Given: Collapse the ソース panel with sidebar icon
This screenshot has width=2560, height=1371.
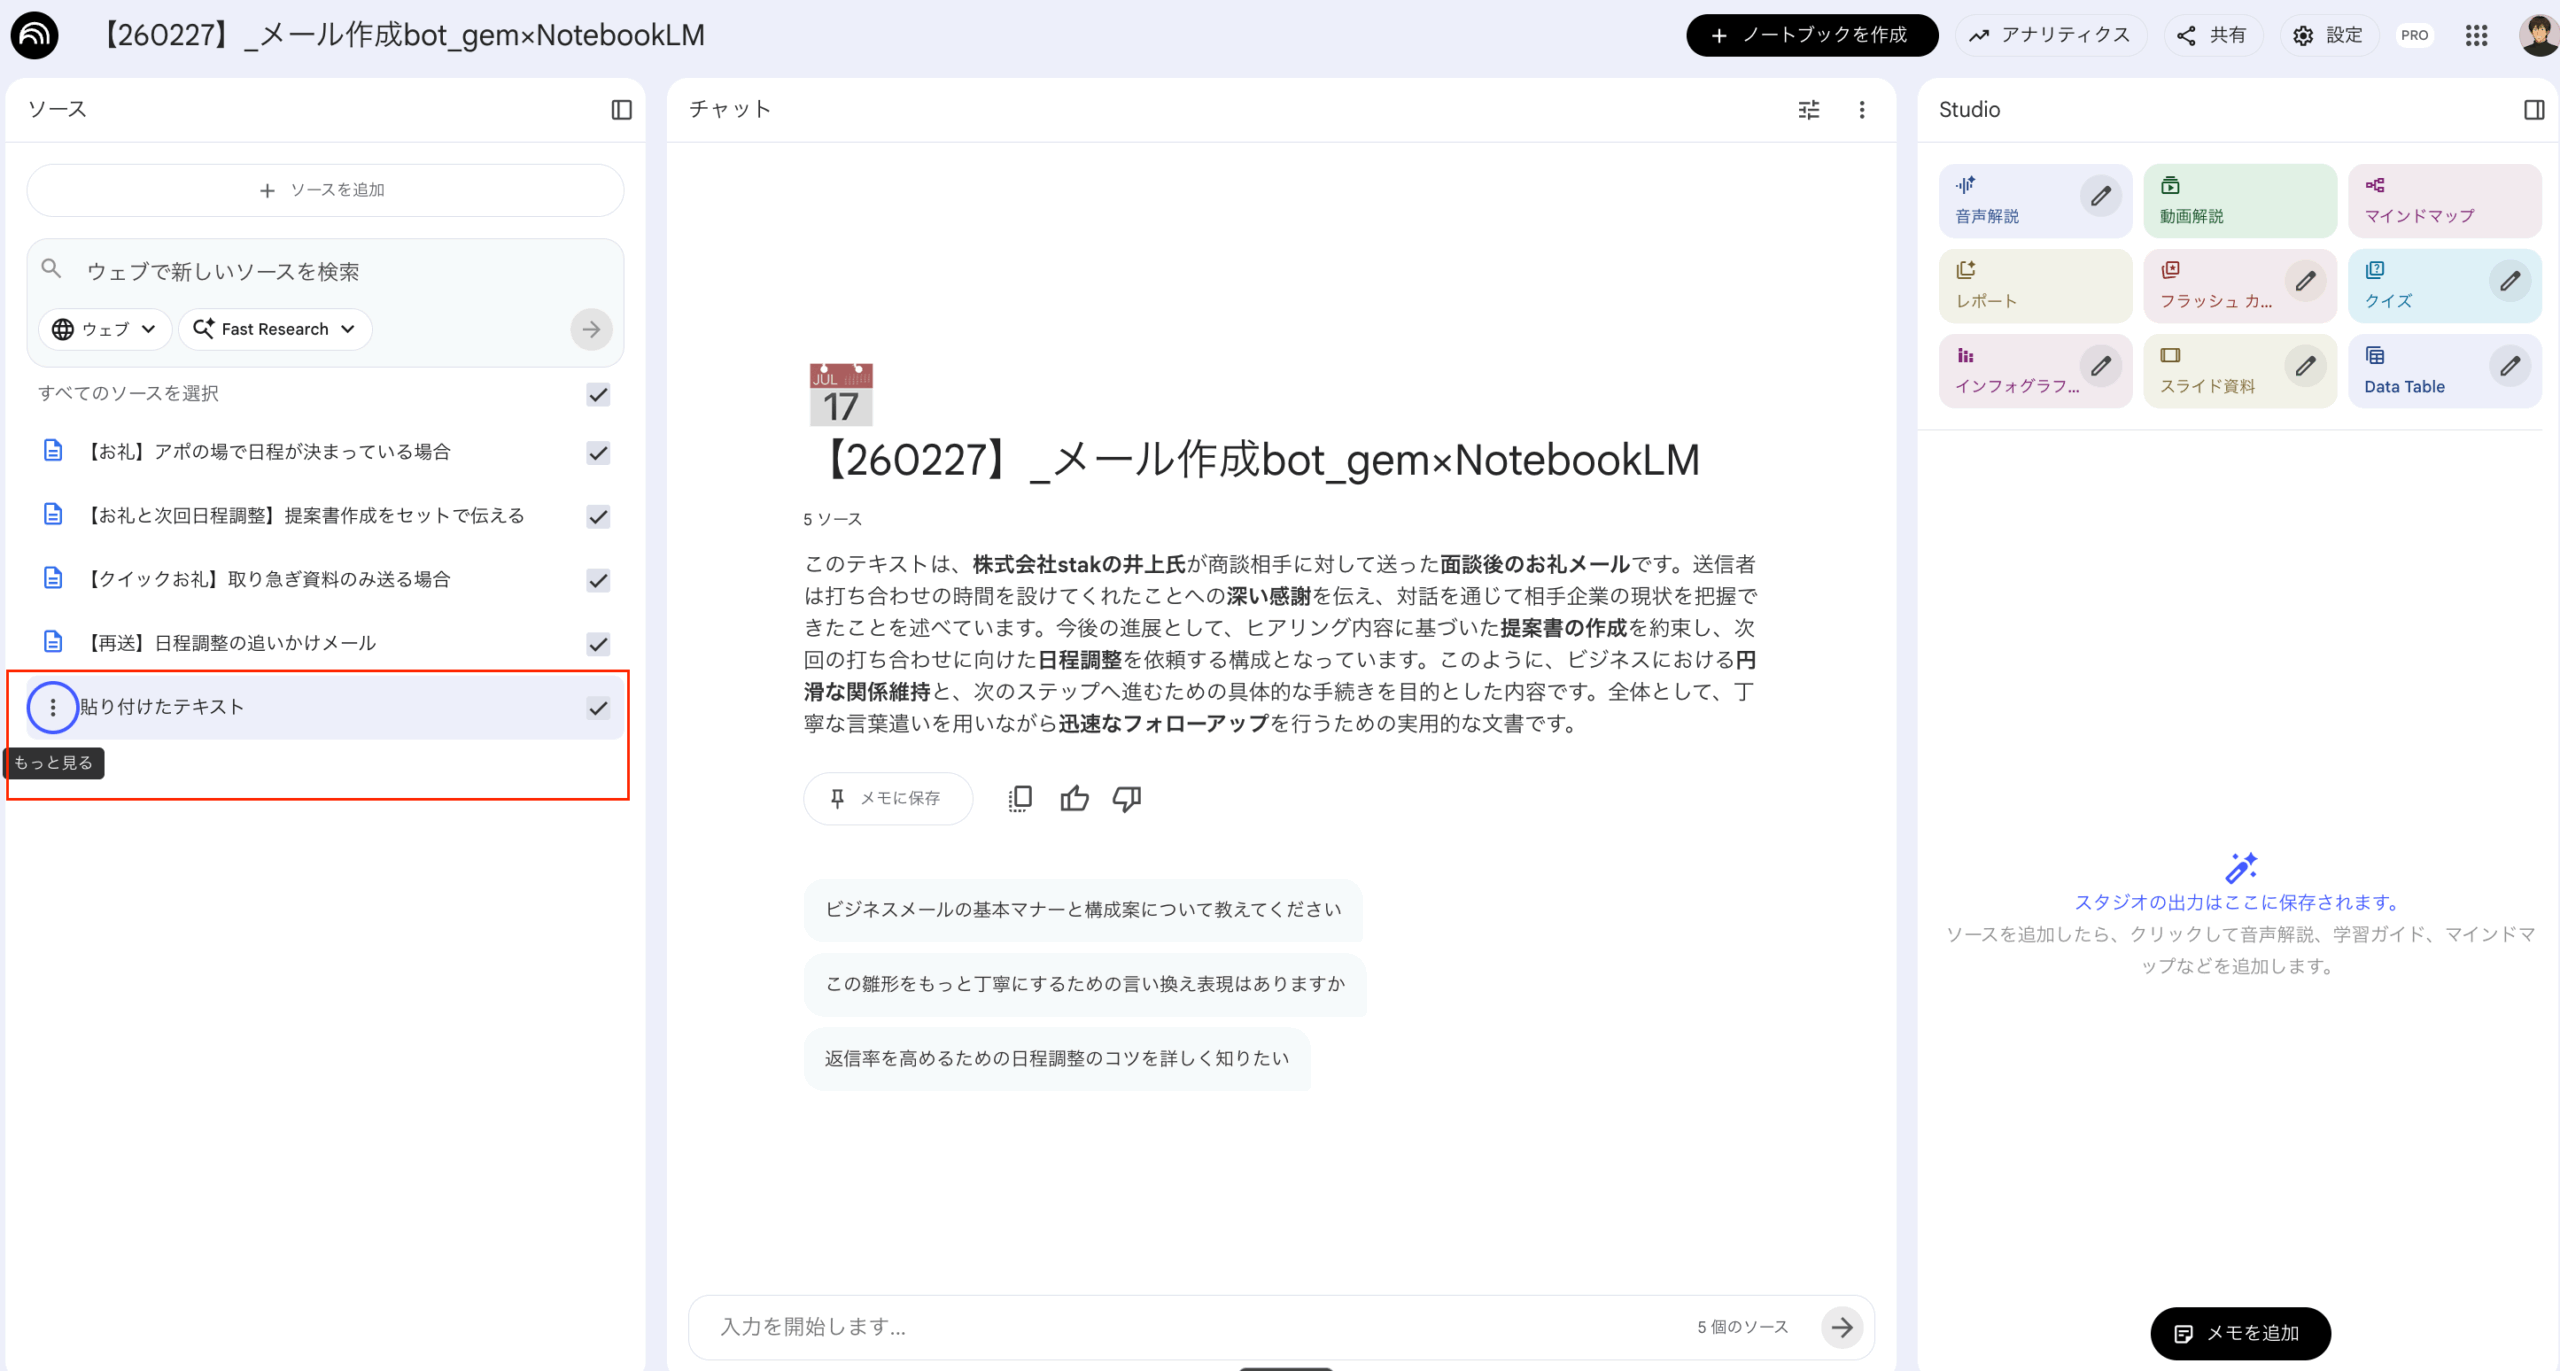Looking at the screenshot, I should [x=621, y=110].
